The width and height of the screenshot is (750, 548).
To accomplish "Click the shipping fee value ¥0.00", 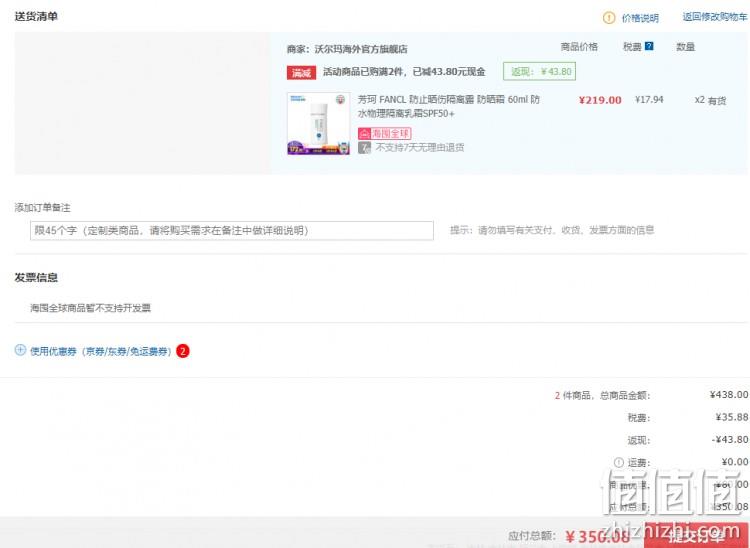I will 735,462.
